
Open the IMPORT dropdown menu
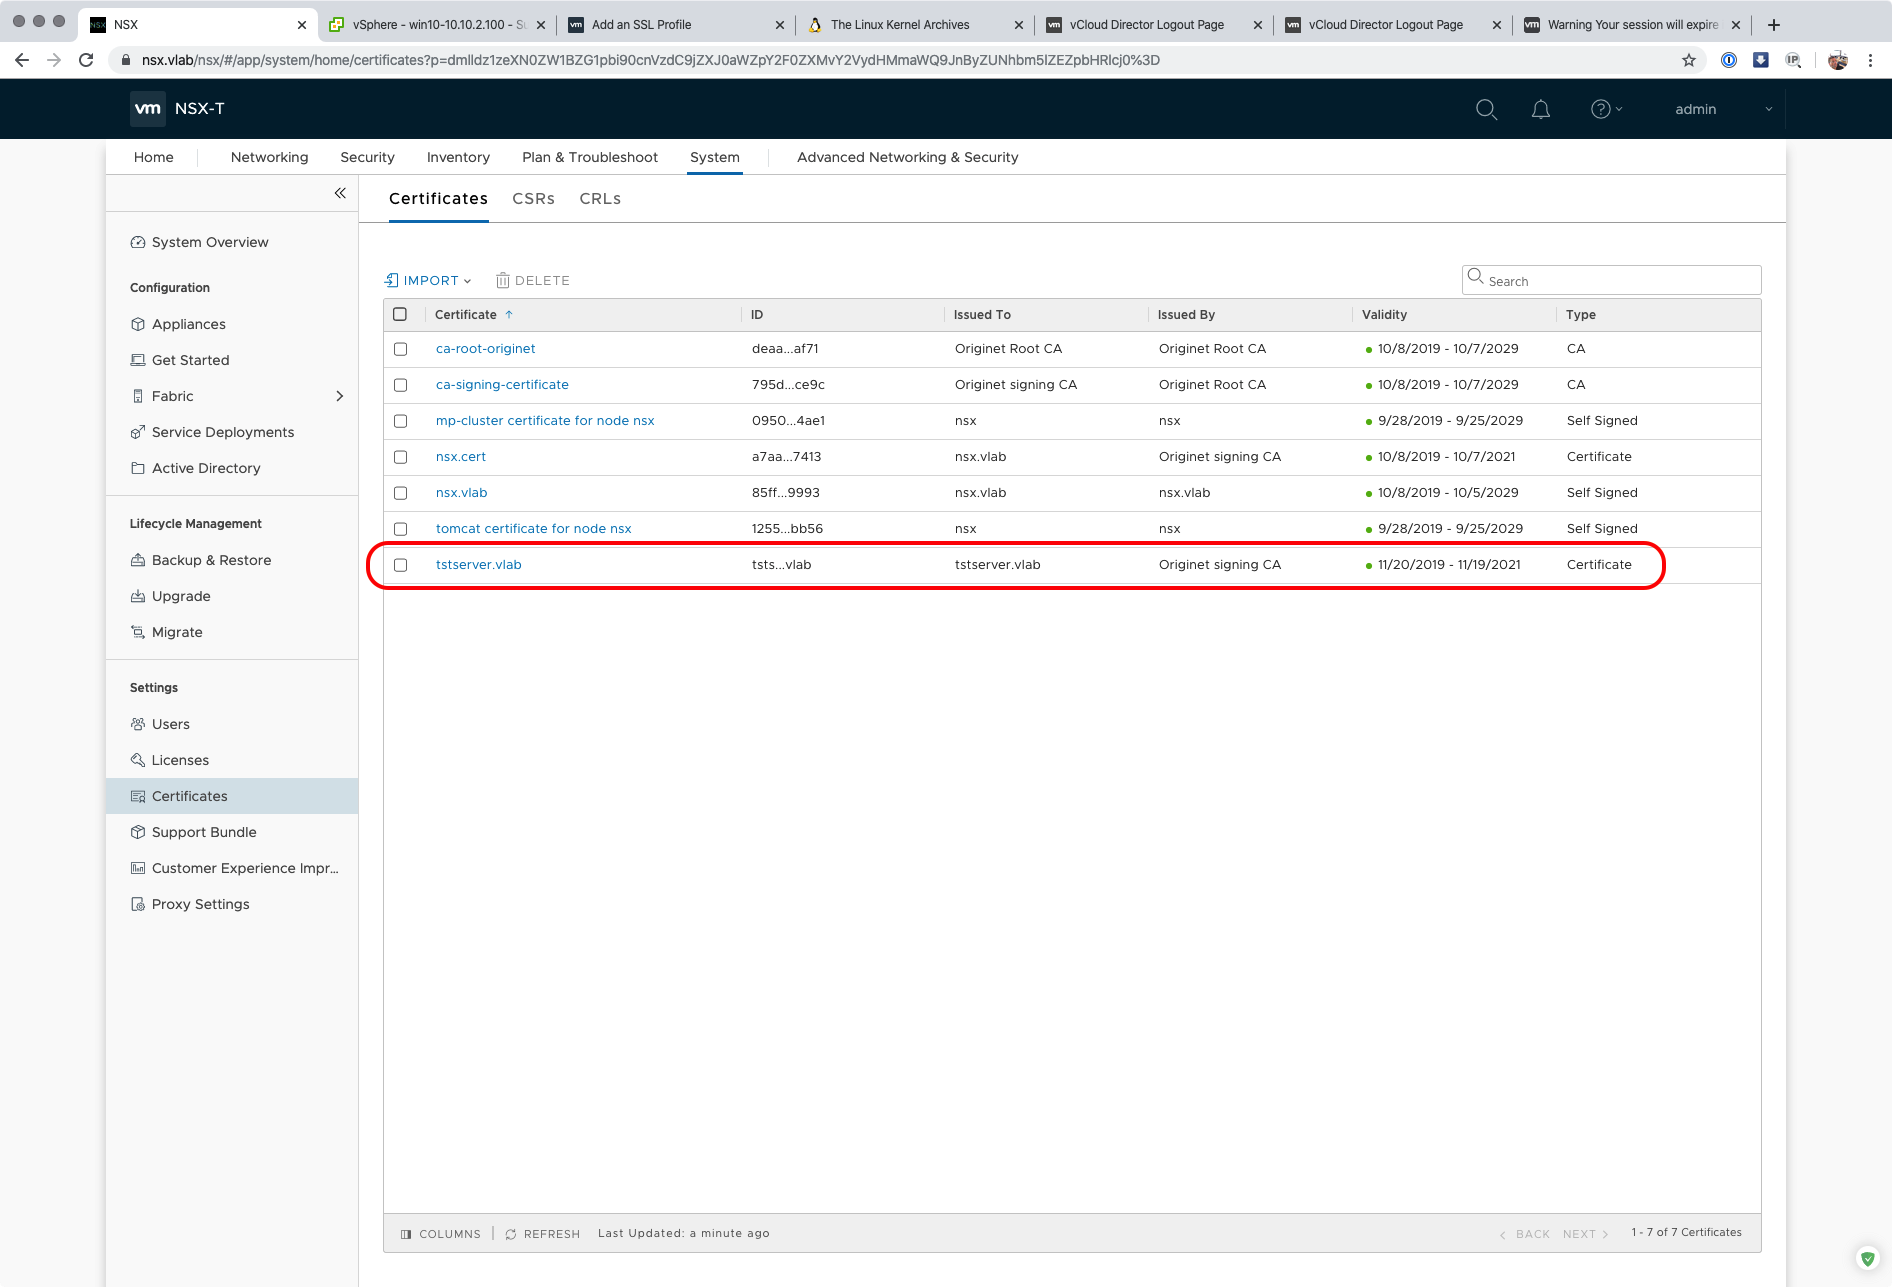(x=429, y=281)
